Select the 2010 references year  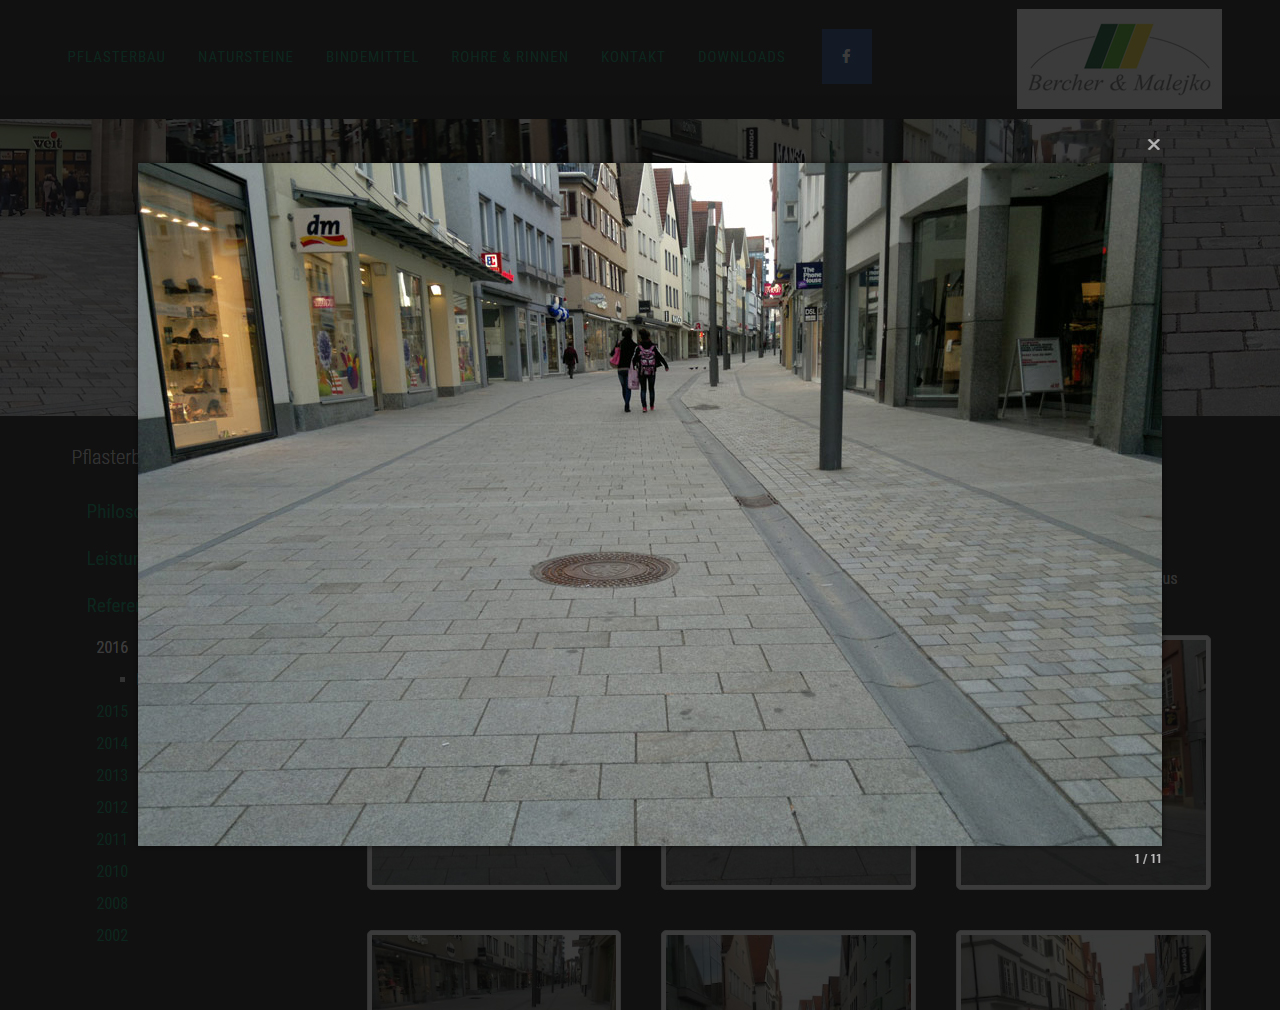pos(112,871)
